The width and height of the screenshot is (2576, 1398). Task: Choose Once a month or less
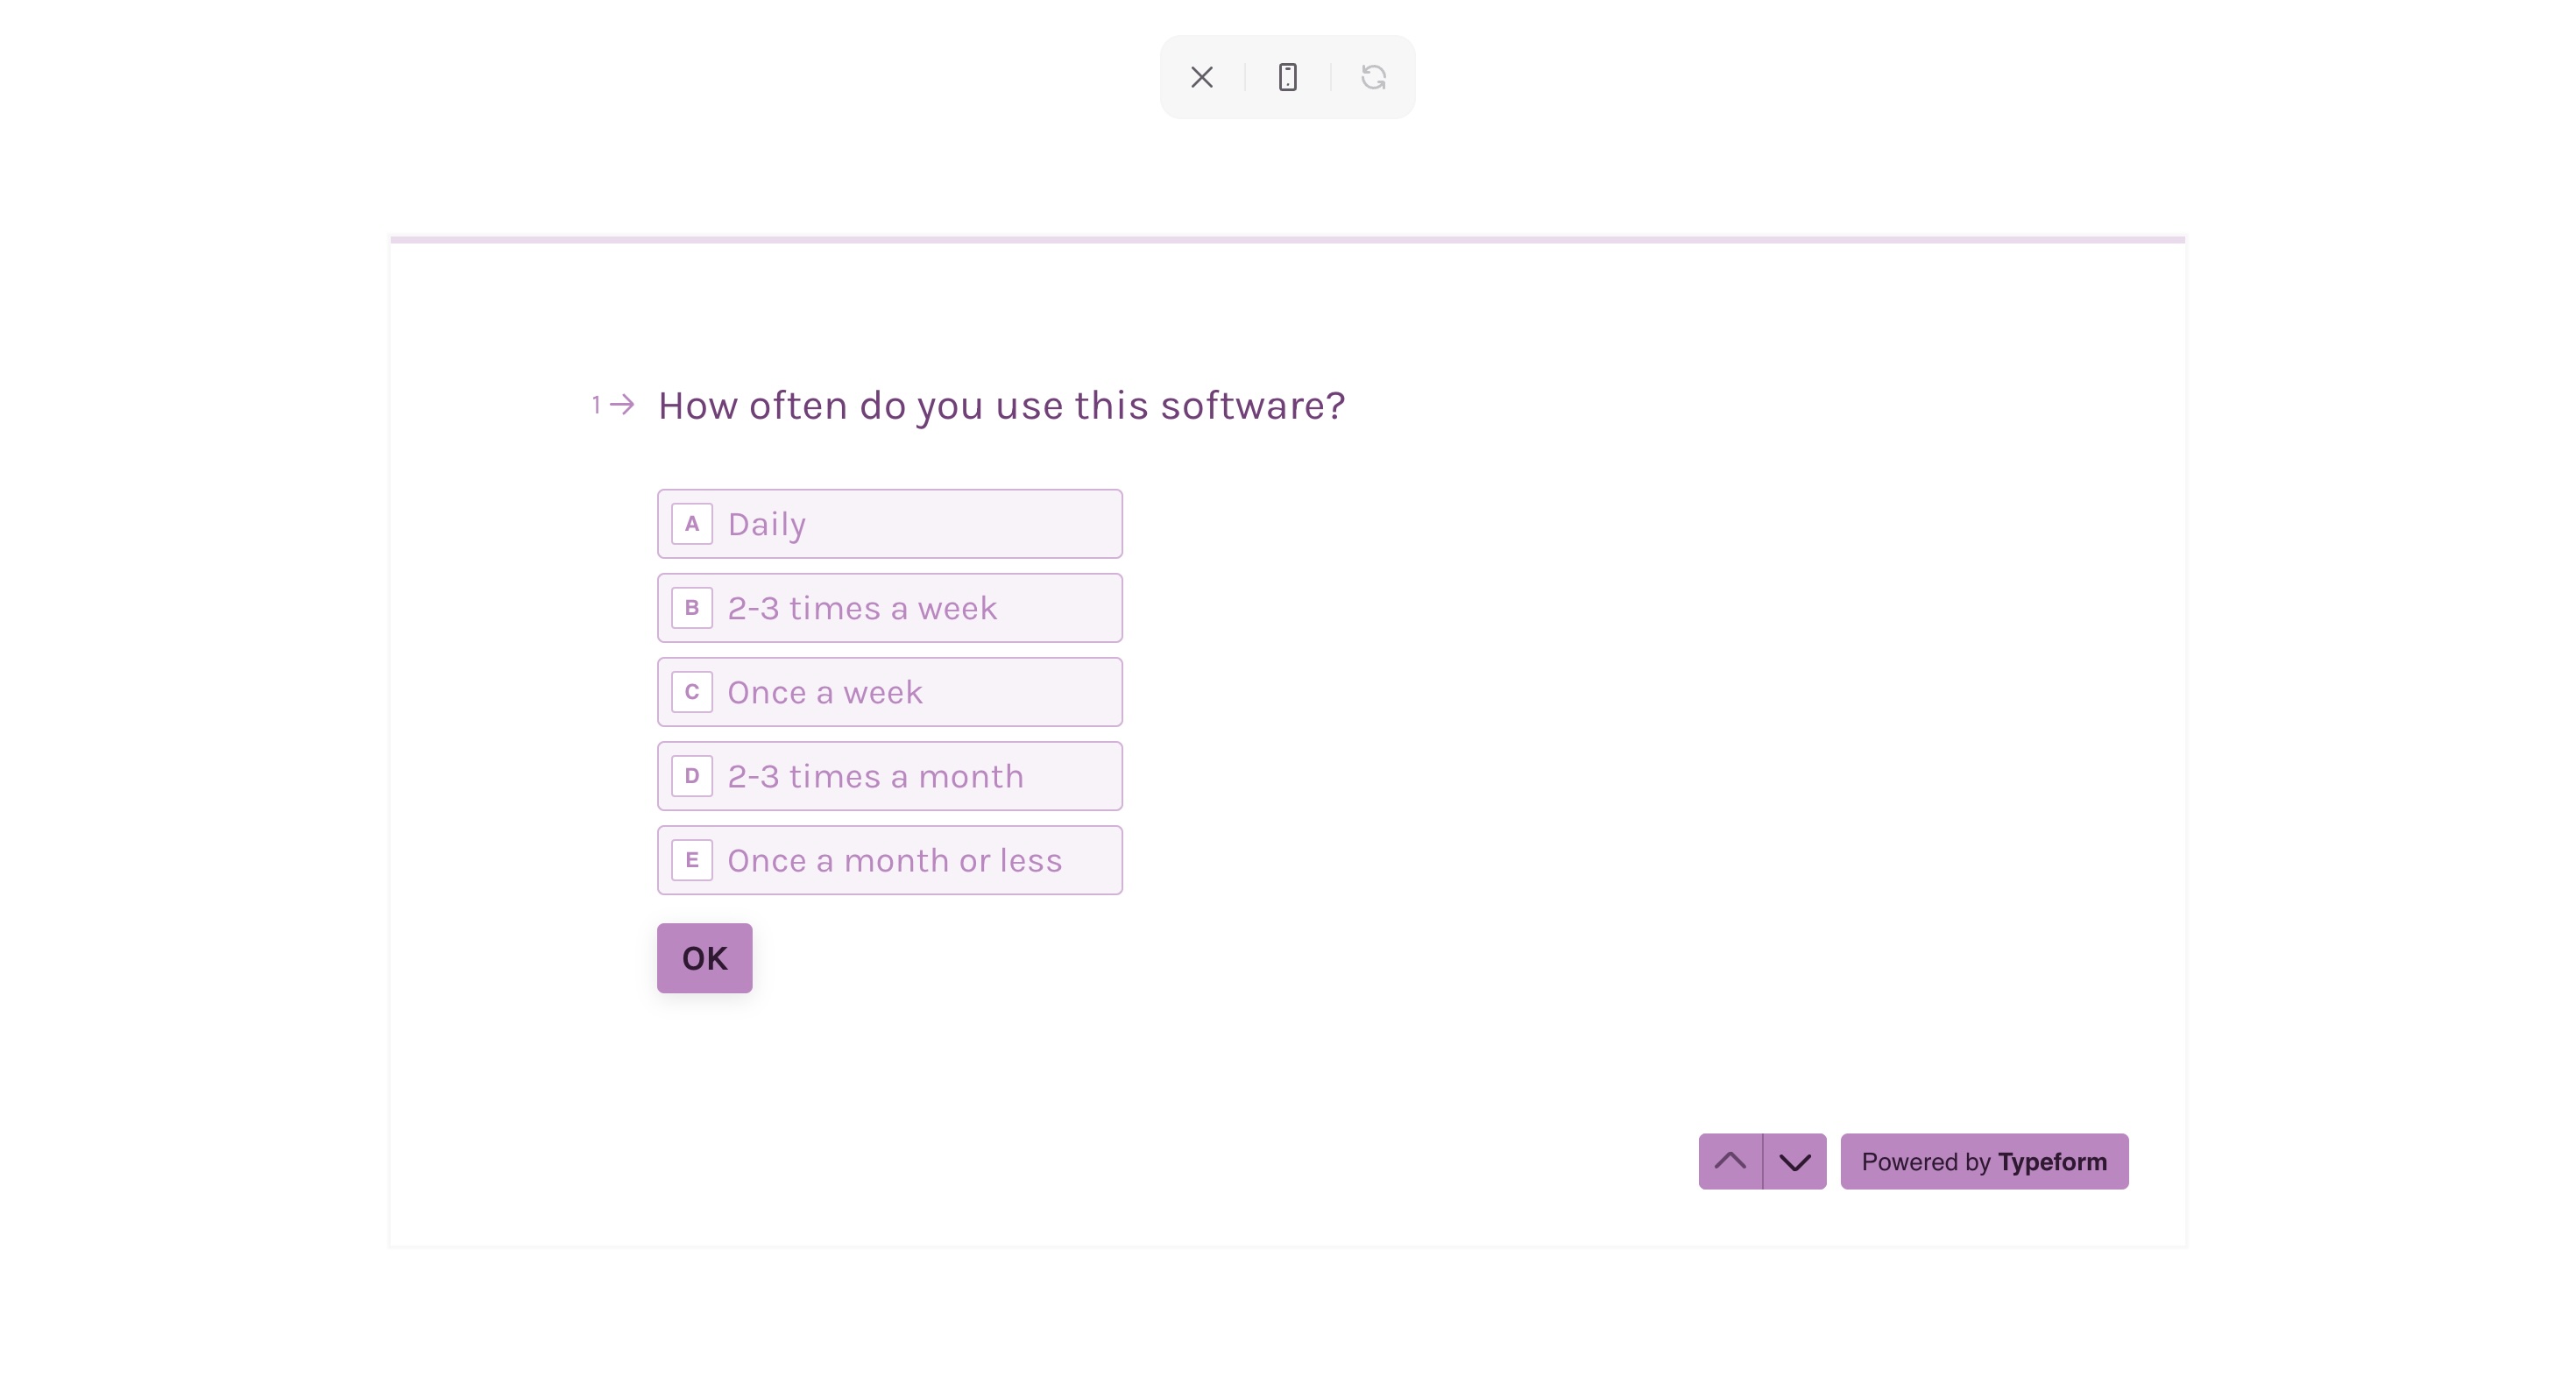[890, 860]
